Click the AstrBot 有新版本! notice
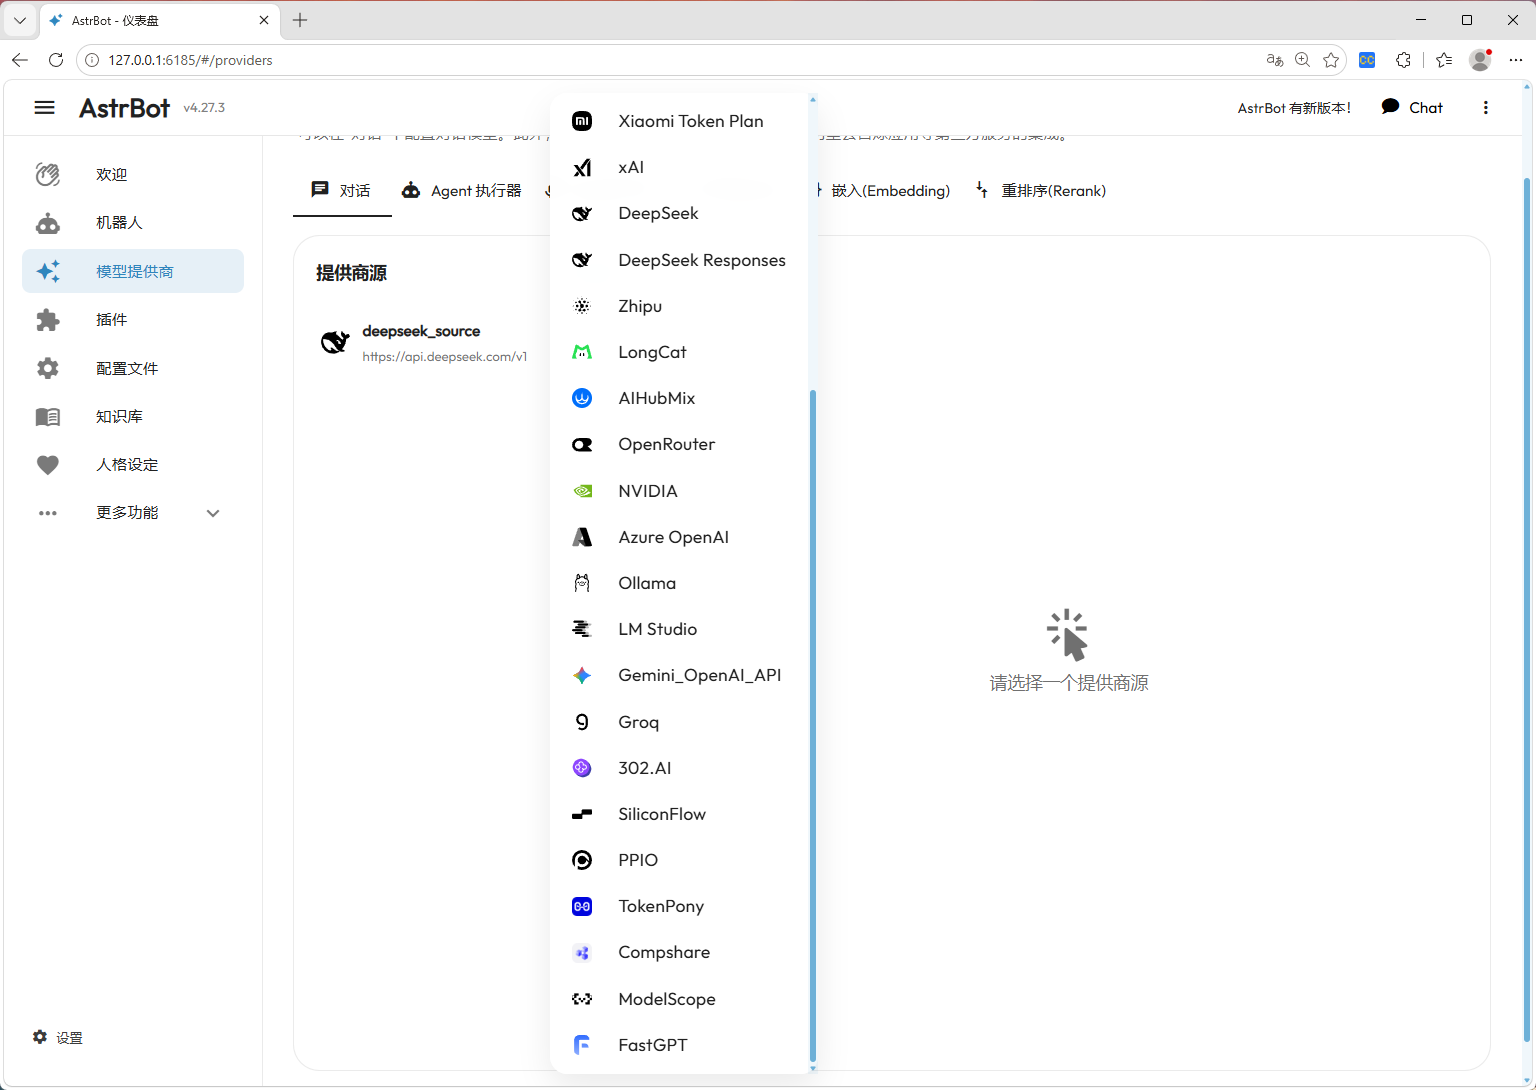The image size is (1536, 1090). pyautogui.click(x=1294, y=108)
